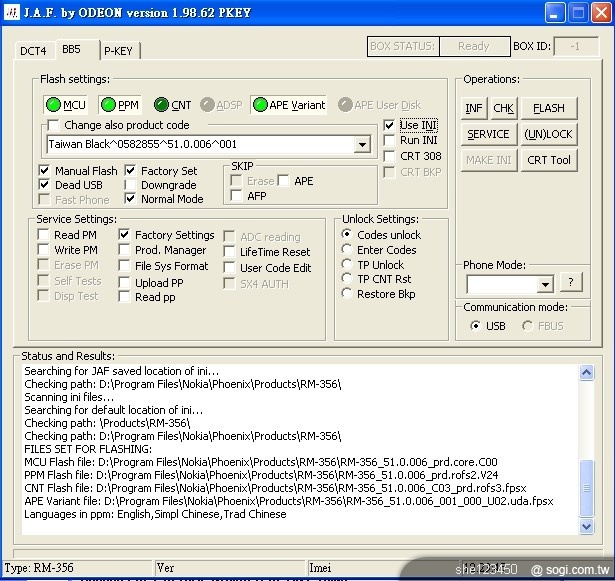The height and width of the screenshot is (581, 615).
Task: Check the Read pp option
Action: pos(124,297)
